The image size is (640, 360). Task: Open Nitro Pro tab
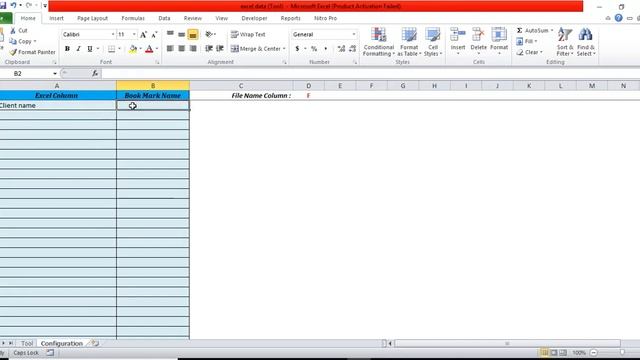pyautogui.click(x=325, y=18)
